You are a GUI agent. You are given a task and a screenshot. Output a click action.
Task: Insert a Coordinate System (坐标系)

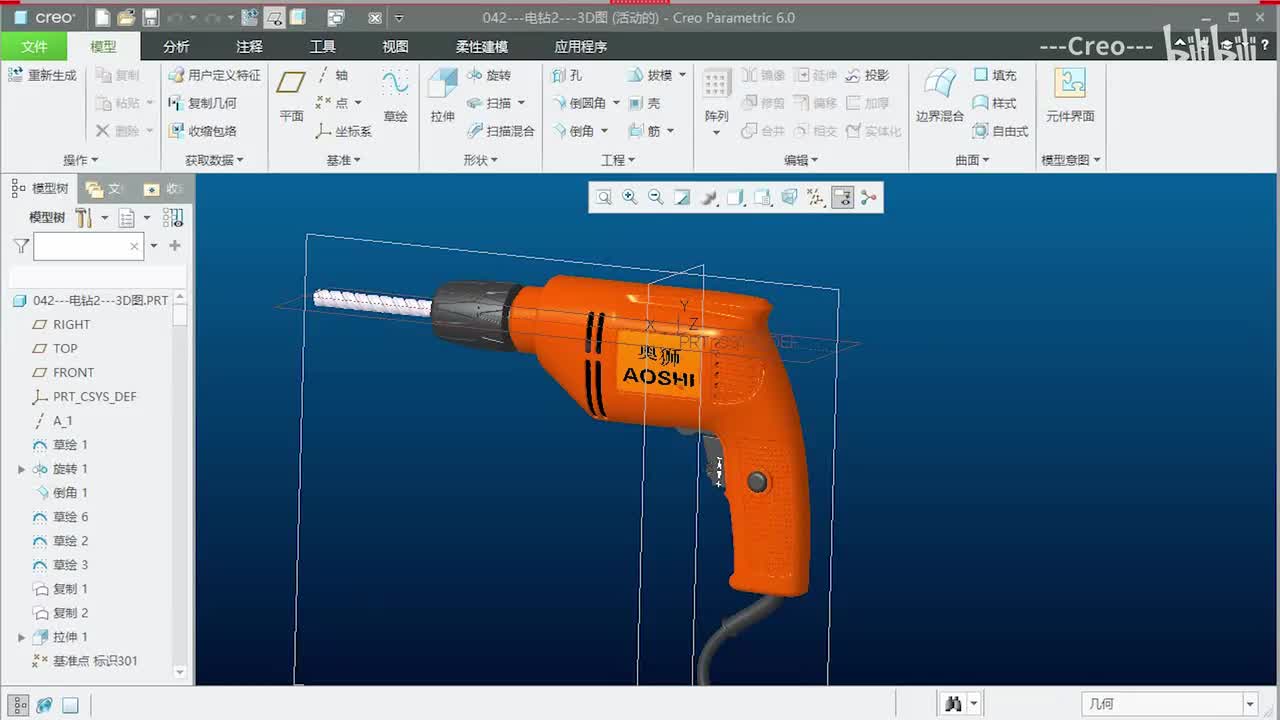[x=343, y=131]
